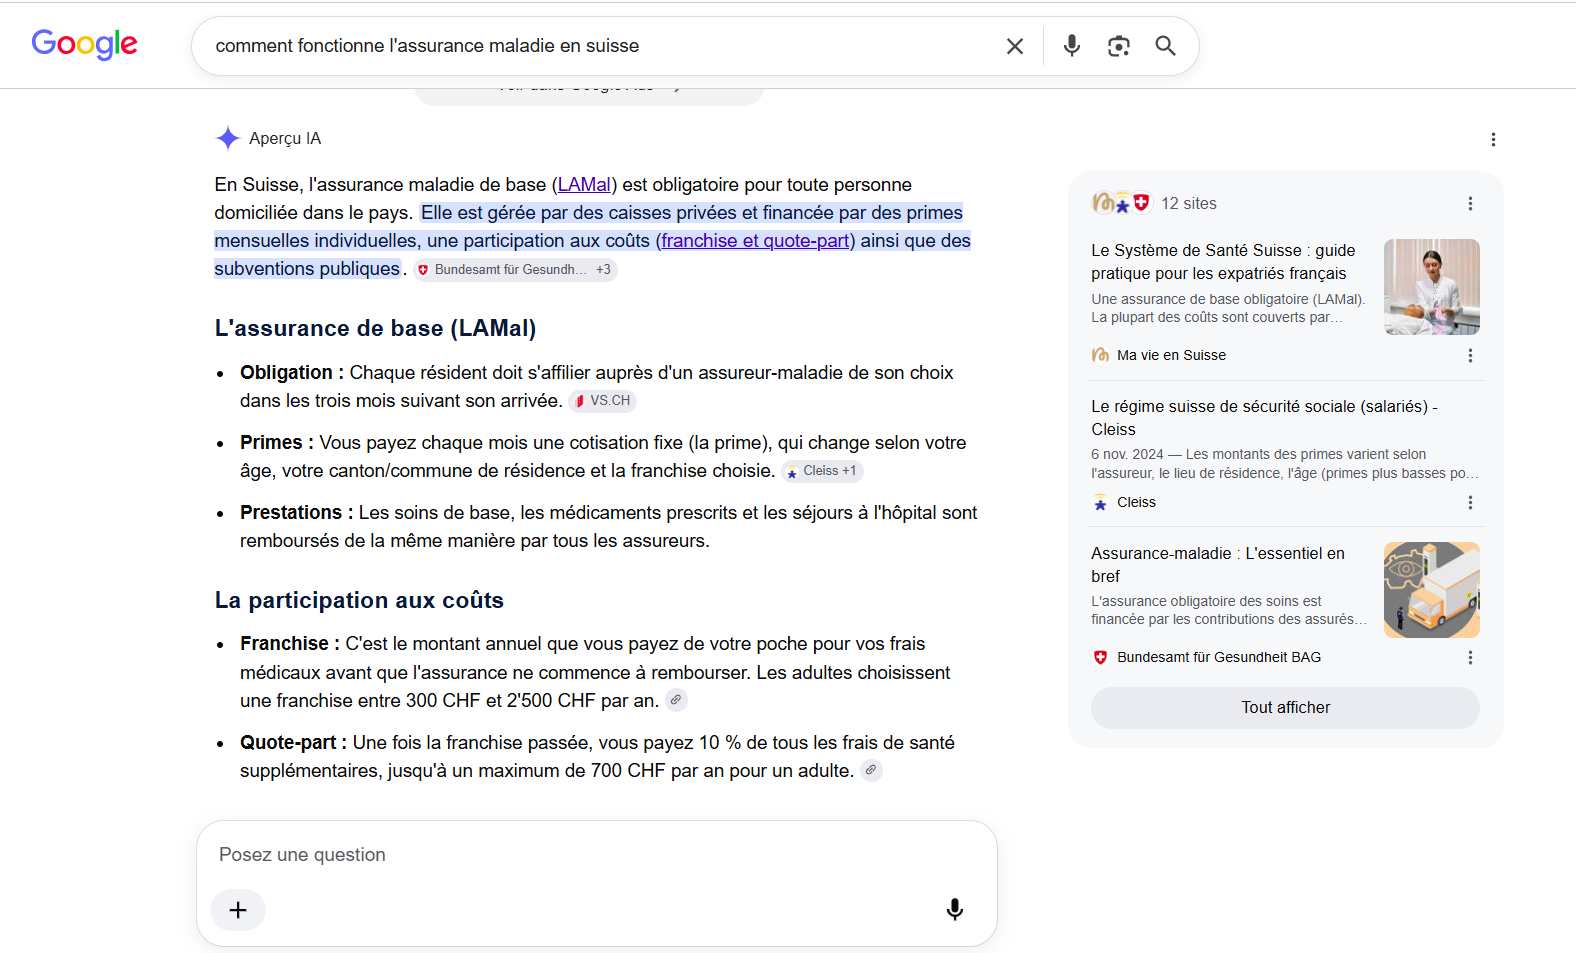Click the 12 sites favicon group
The width and height of the screenshot is (1576, 953).
click(x=1121, y=203)
